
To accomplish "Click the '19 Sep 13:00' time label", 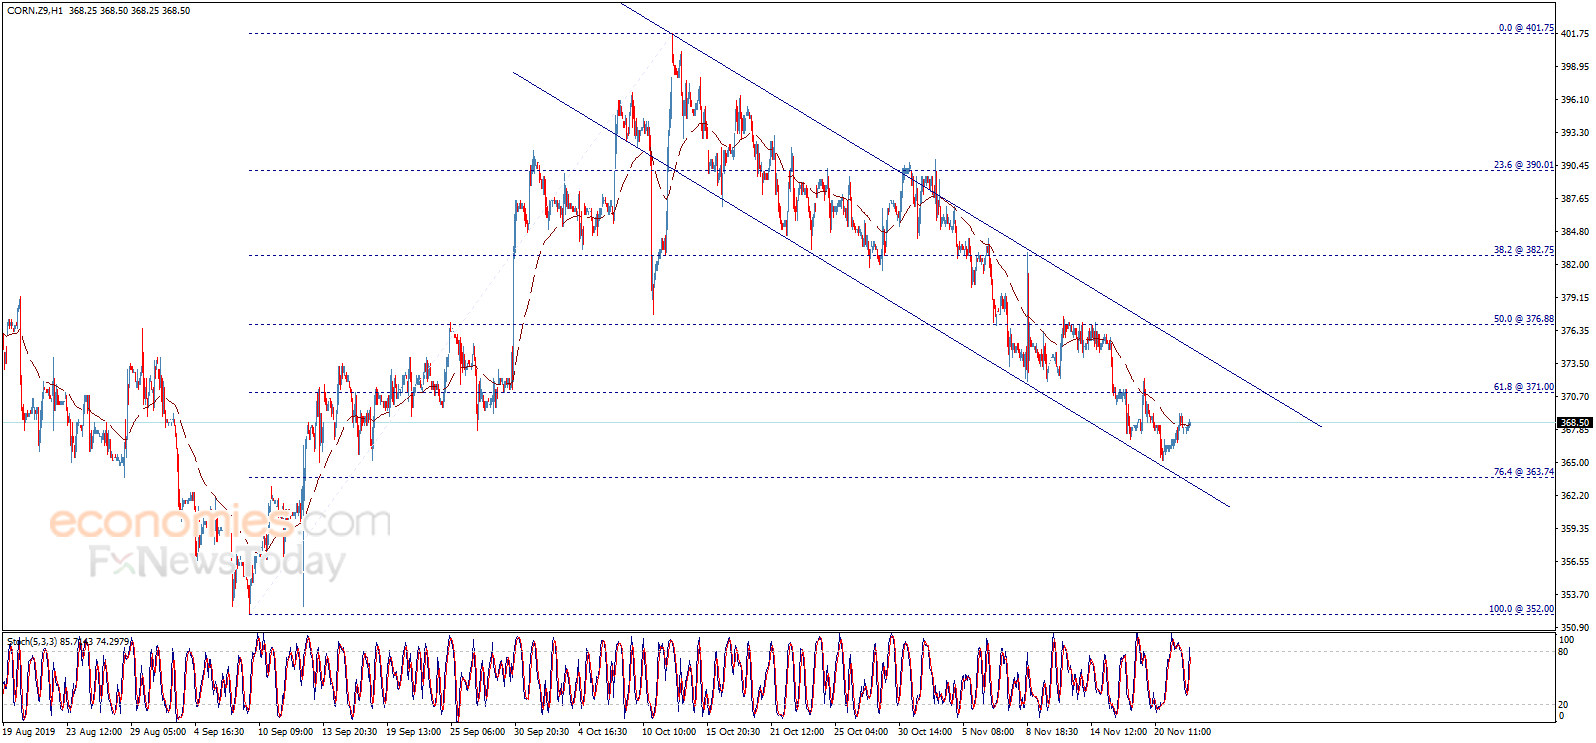I will (x=413, y=732).
